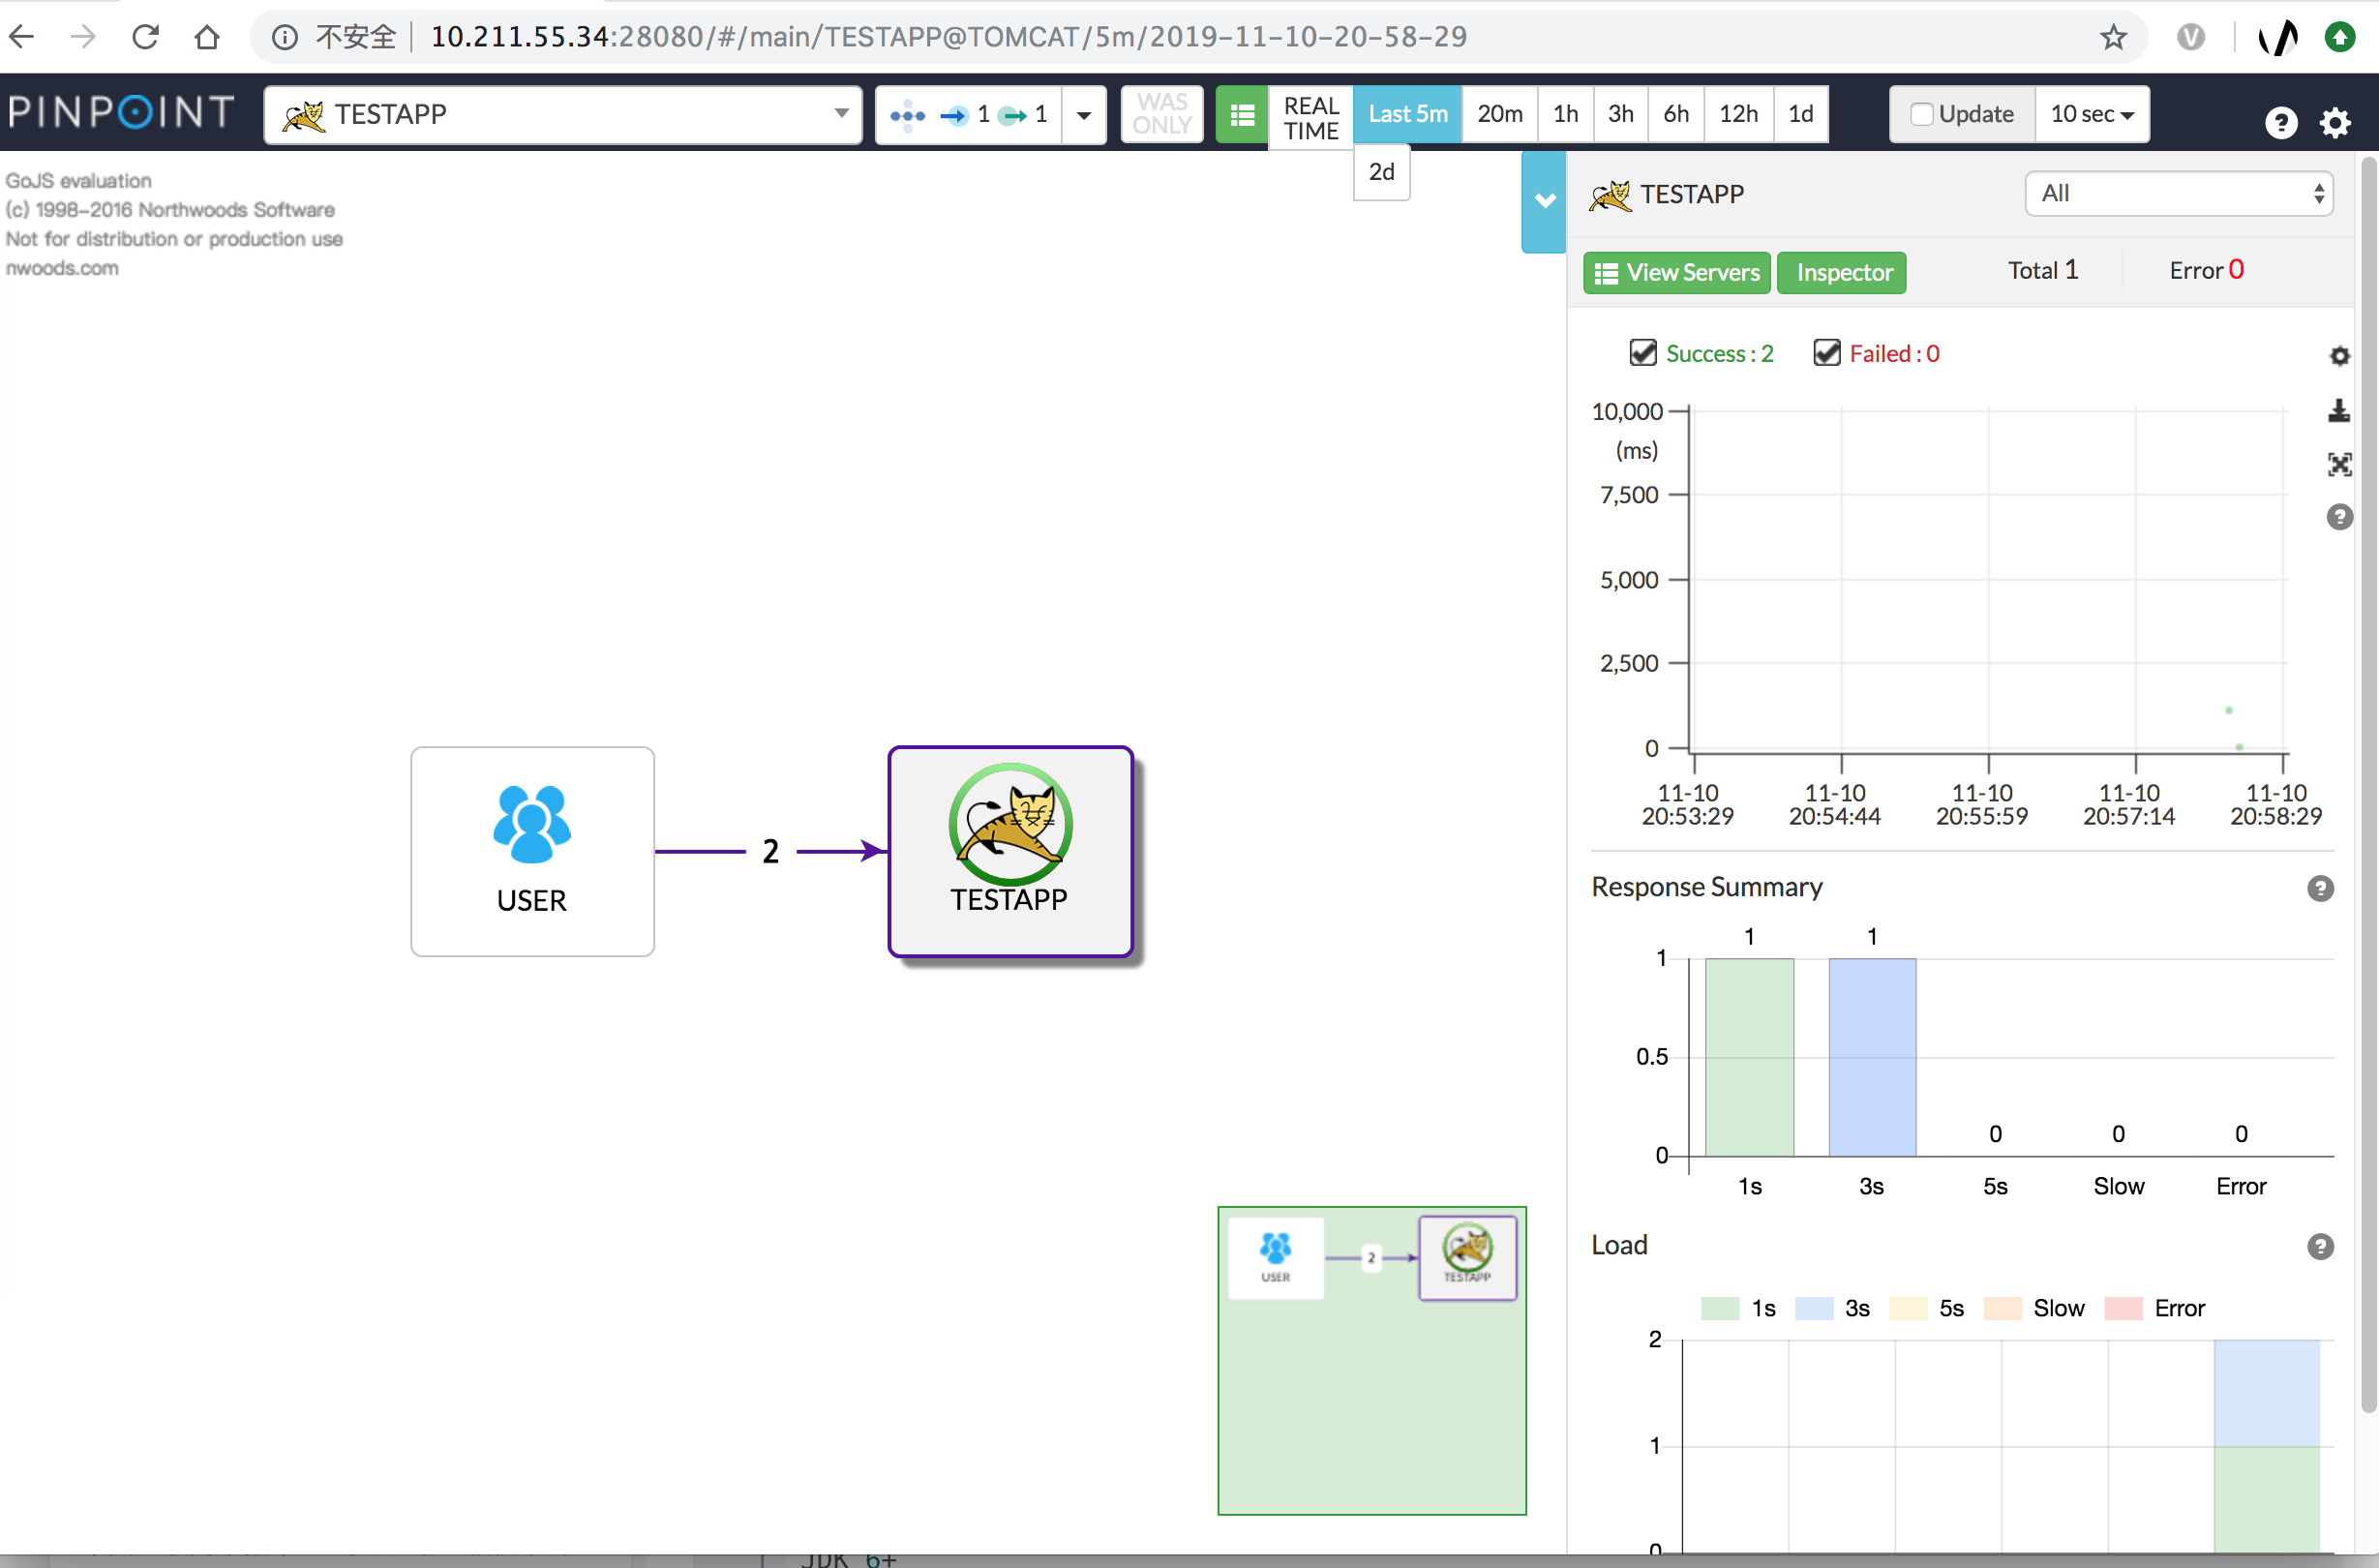Click the server map minimap overview
2379x1568 pixels.
pyautogui.click(x=1371, y=1360)
